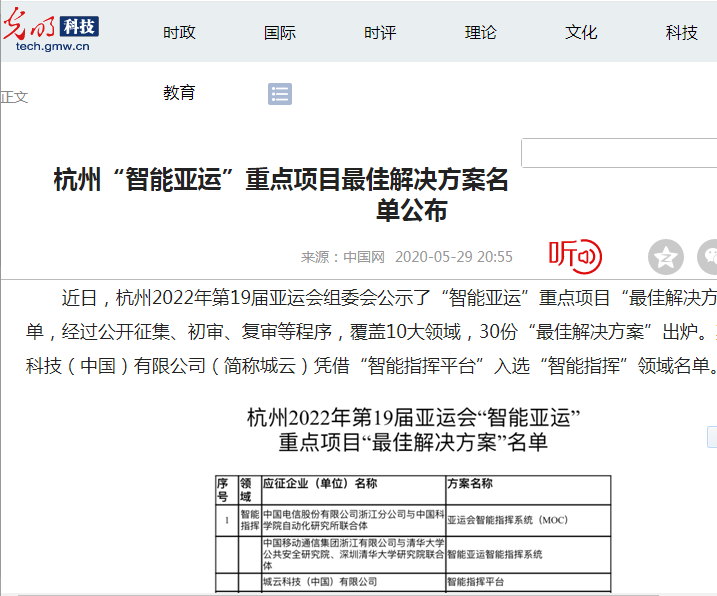Click the 正文 breadcrumb text
717x596 pixels.
pyautogui.click(x=14, y=97)
